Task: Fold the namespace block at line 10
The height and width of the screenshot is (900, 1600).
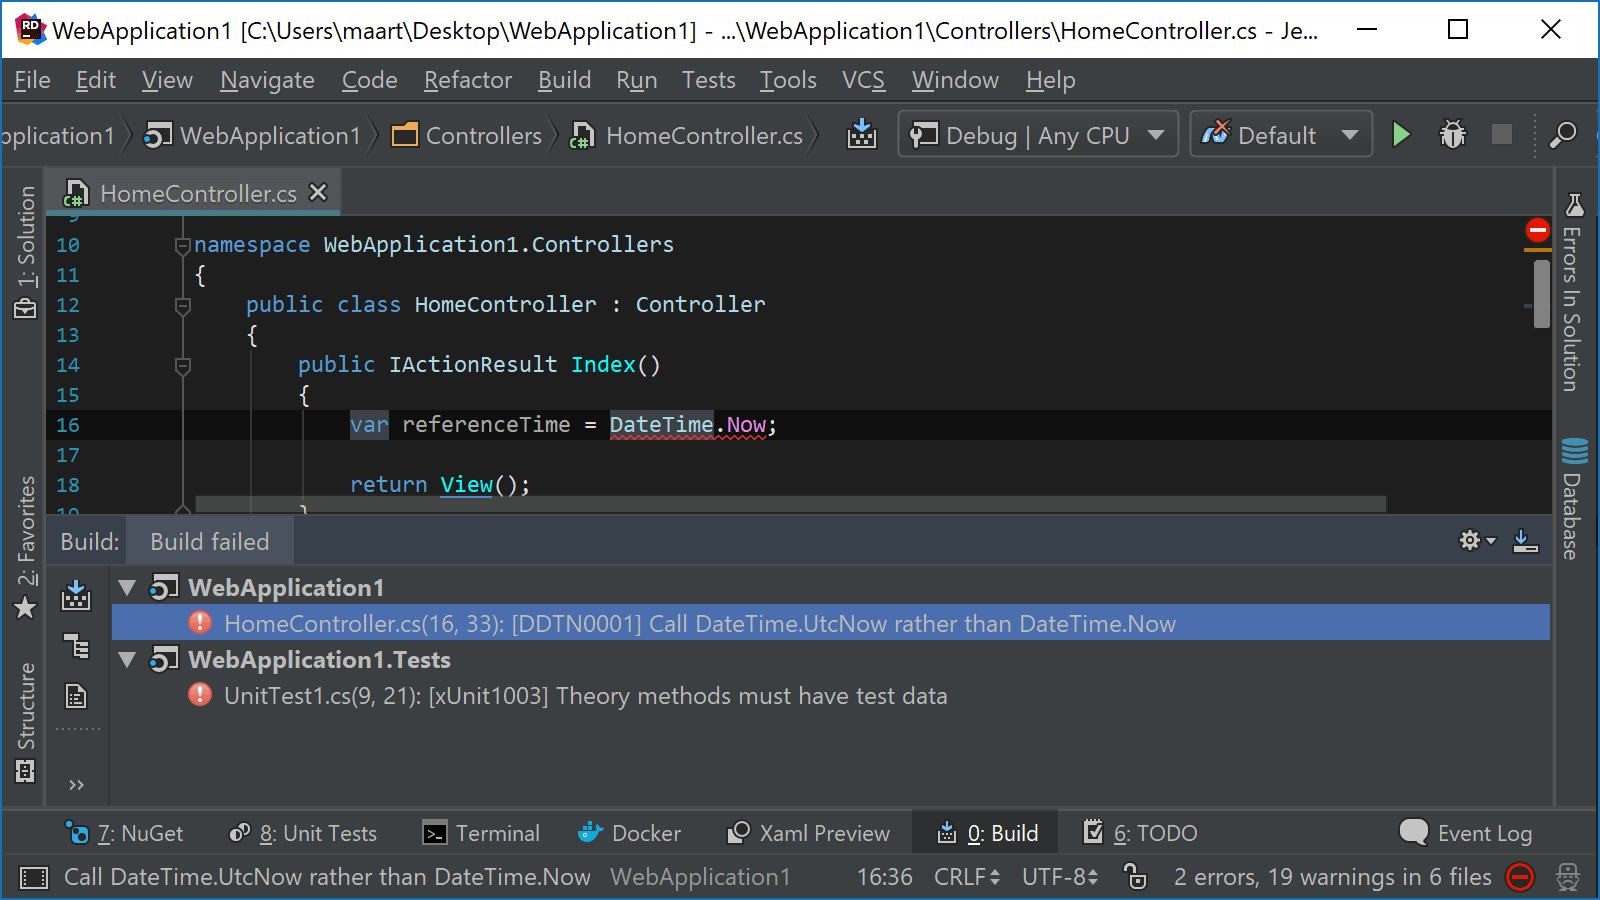Action: pos(183,245)
